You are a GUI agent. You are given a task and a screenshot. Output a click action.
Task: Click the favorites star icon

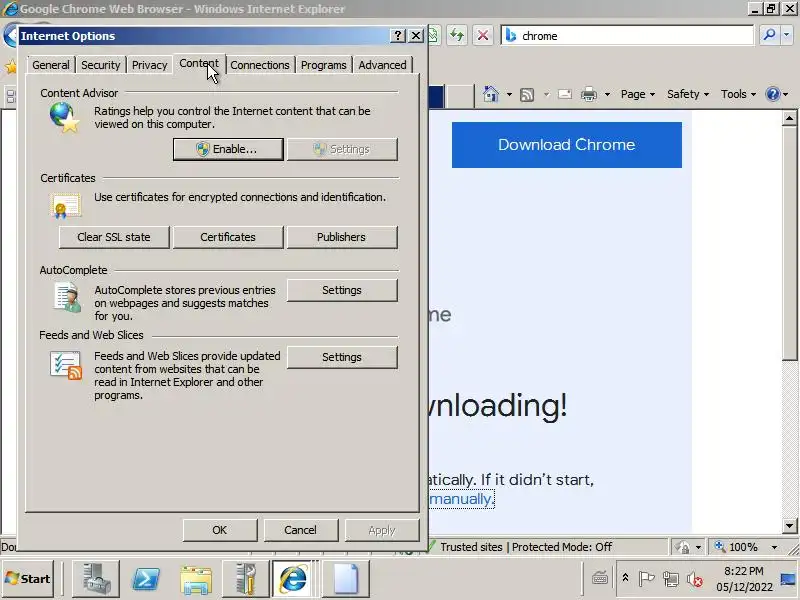[10, 66]
